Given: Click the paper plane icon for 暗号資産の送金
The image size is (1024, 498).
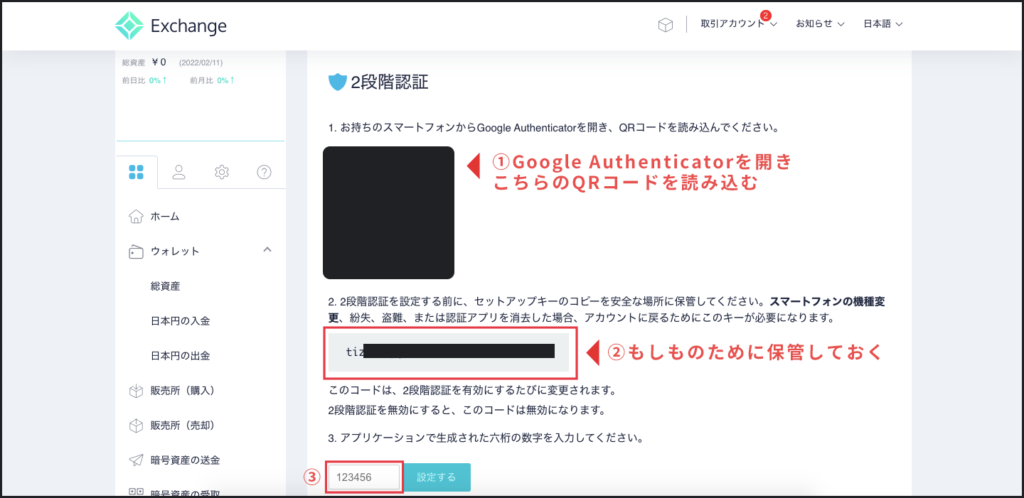Looking at the screenshot, I should pyautogui.click(x=136, y=460).
